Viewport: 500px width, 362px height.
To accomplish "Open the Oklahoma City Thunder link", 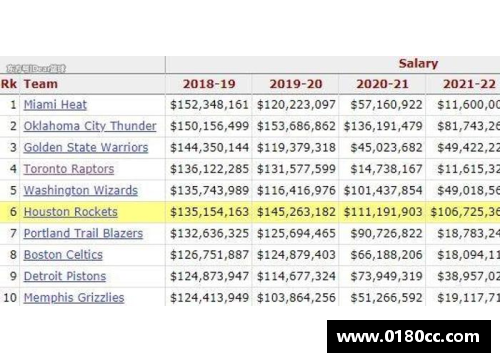I will pos(90,126).
